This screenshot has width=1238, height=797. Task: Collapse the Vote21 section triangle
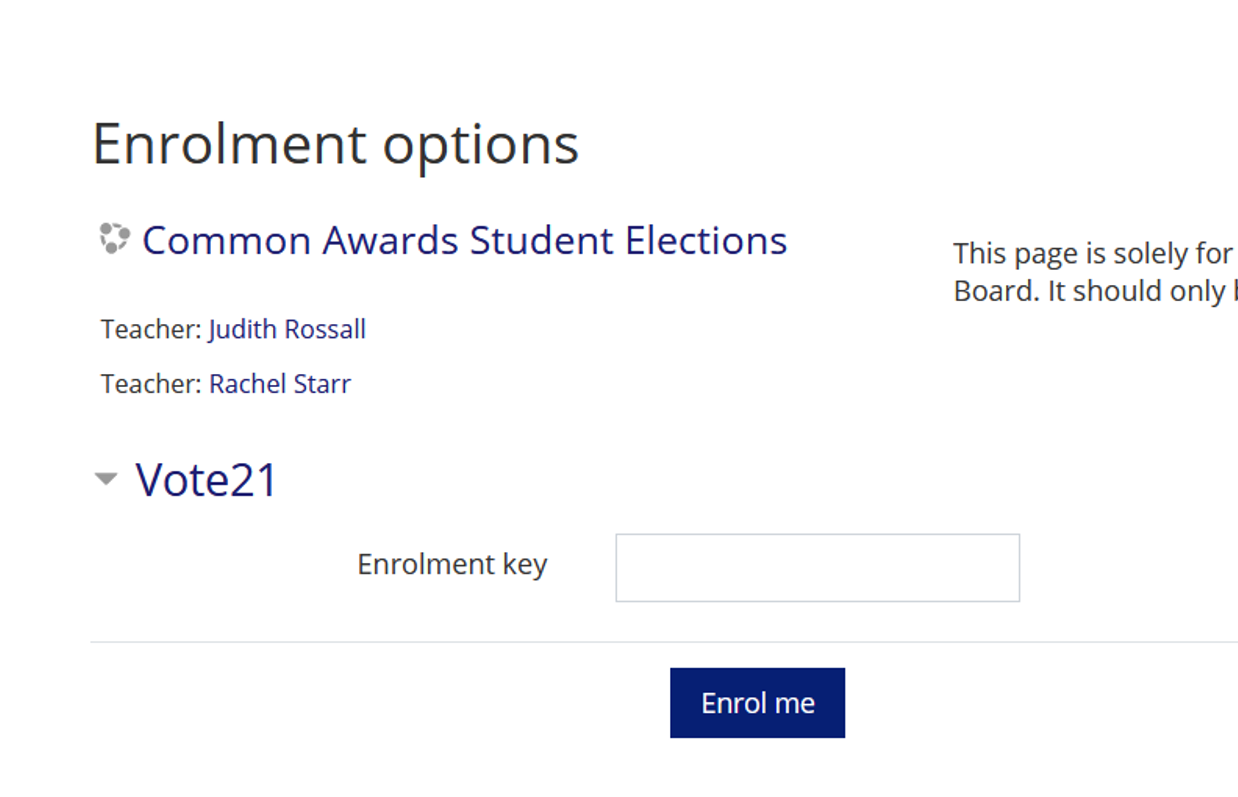coord(106,479)
